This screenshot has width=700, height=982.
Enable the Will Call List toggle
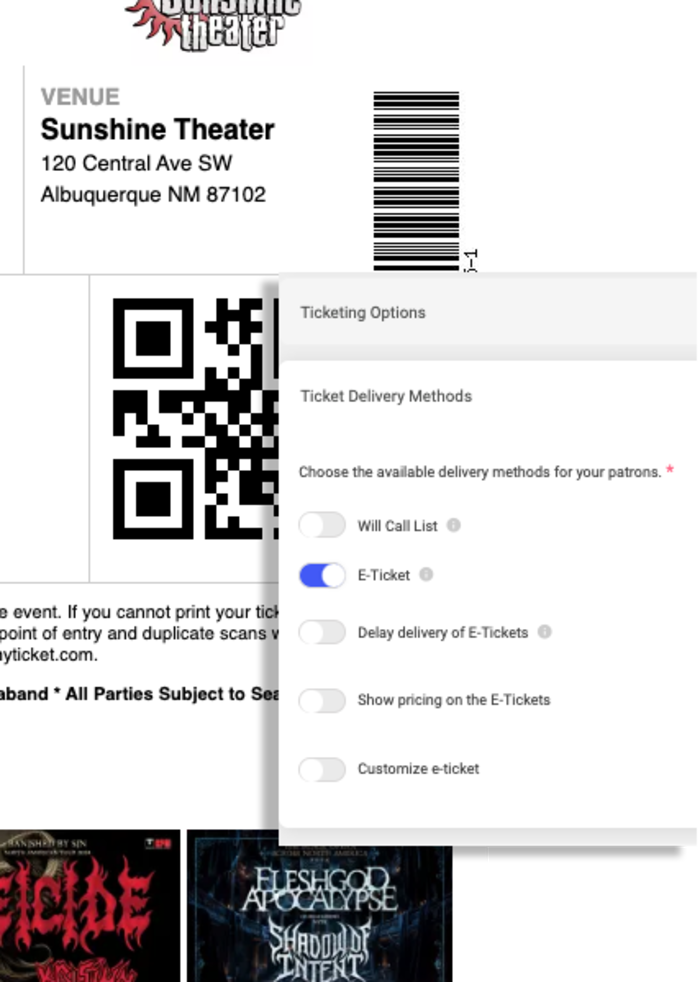click(322, 525)
